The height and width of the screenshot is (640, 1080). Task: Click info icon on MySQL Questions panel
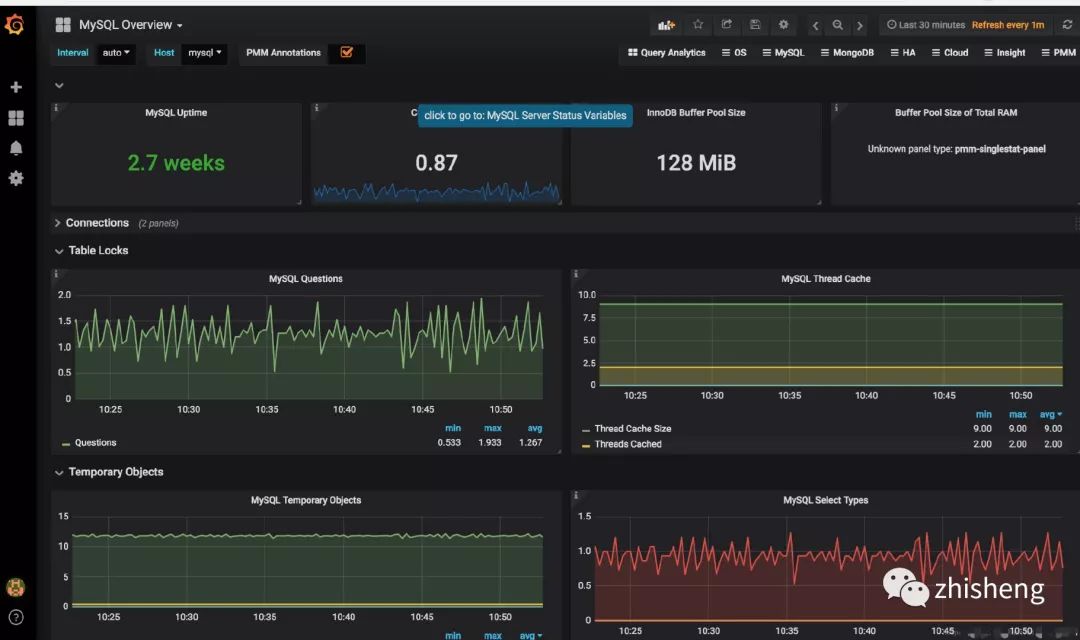click(56, 274)
